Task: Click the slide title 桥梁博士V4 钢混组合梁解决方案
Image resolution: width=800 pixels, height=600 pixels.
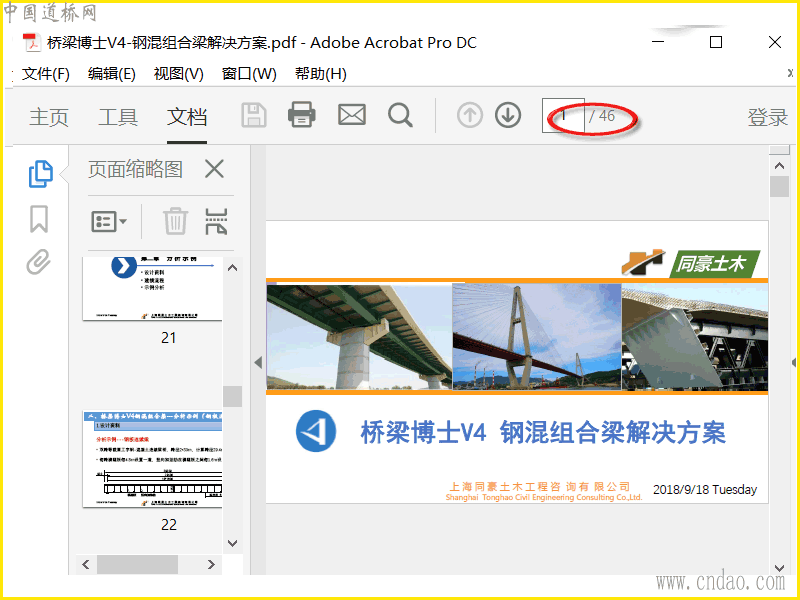Action: [543, 433]
